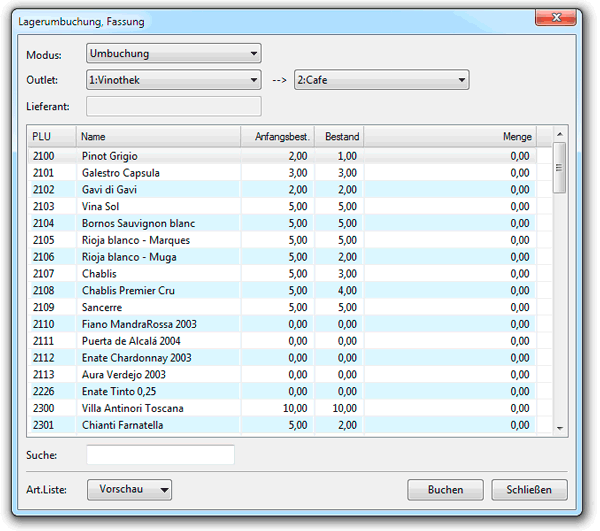
Task: Click the disabled Lieferant input field
Action: [173, 106]
